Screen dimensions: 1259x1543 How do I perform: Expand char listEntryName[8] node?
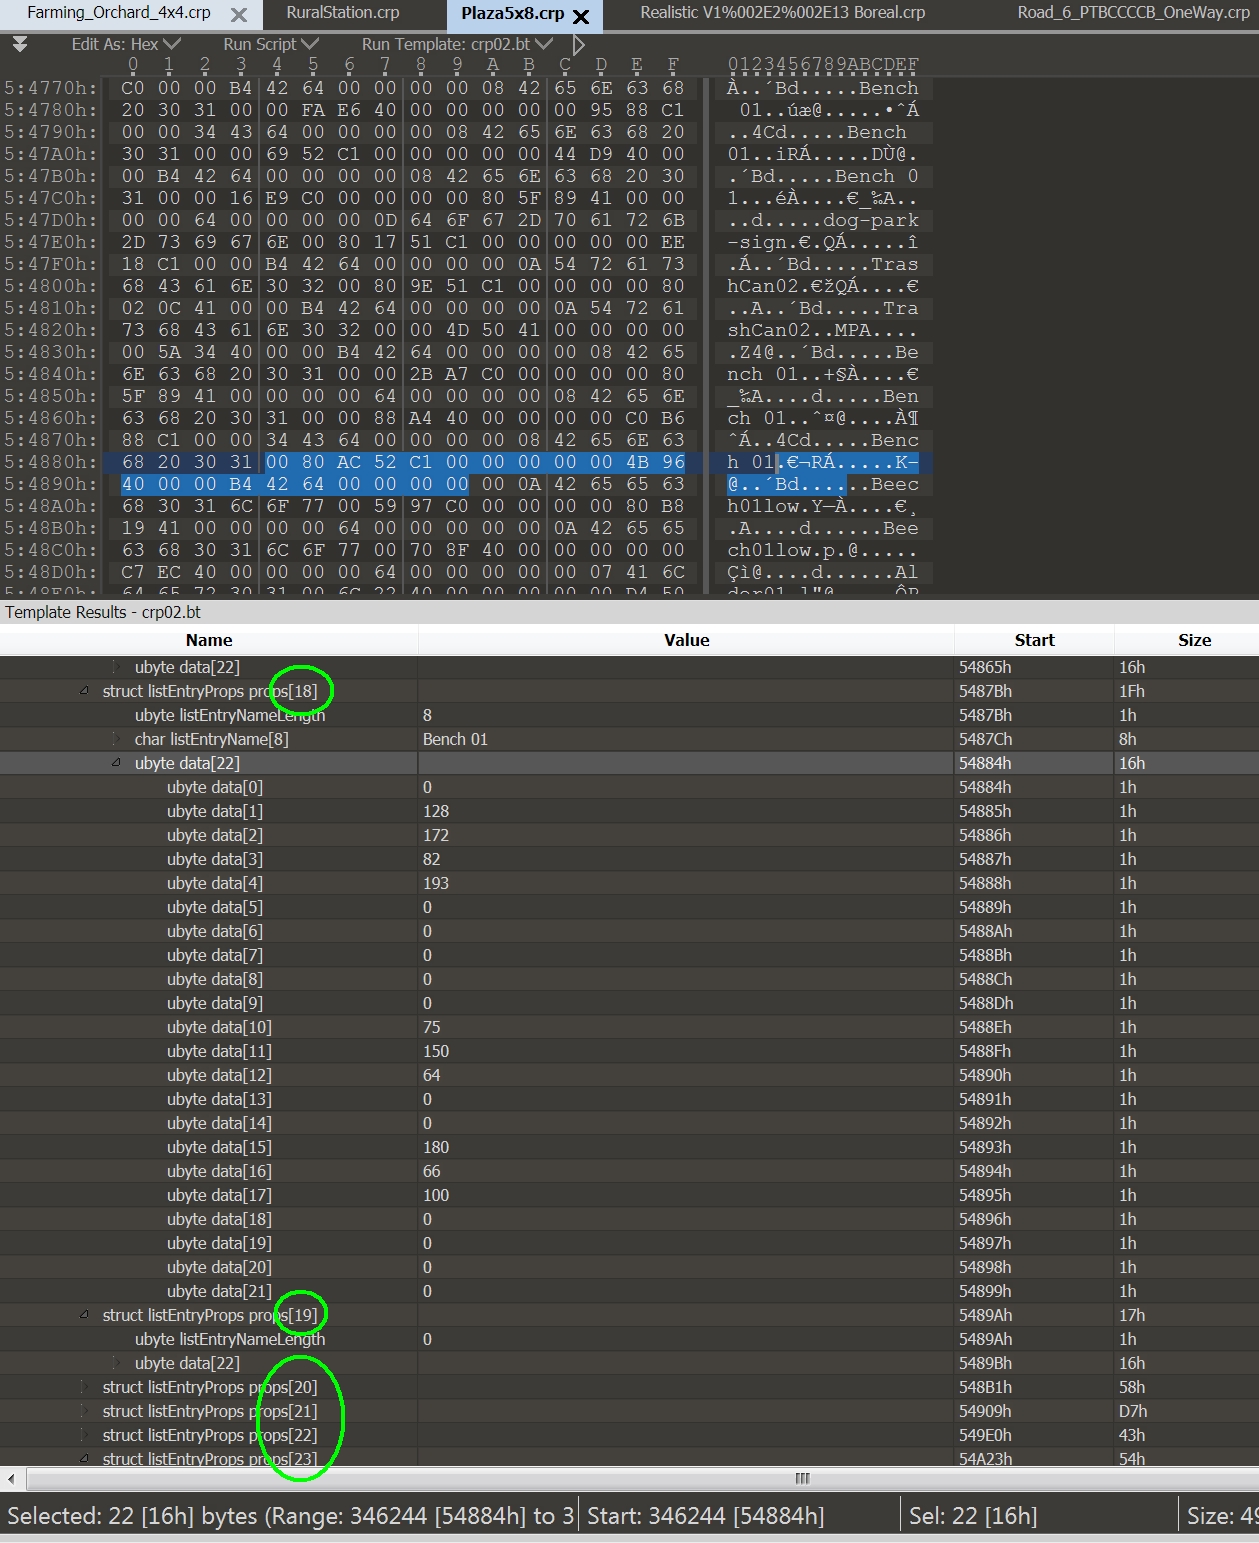pyautogui.click(x=116, y=739)
